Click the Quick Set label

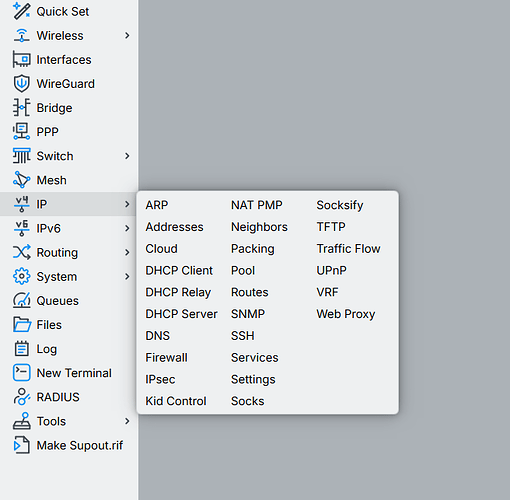point(63,11)
